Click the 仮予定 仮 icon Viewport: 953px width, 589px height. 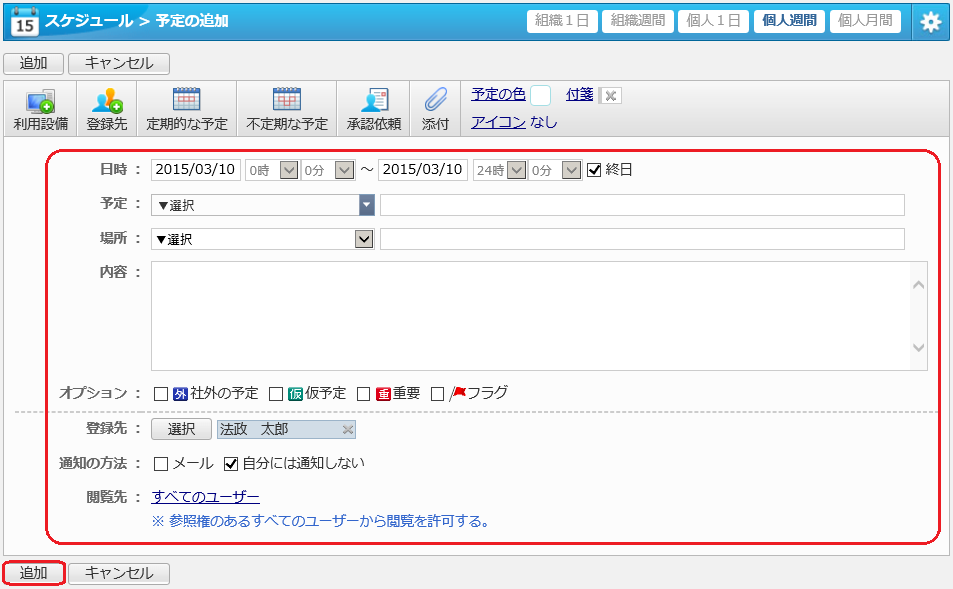pyautogui.click(x=295, y=394)
